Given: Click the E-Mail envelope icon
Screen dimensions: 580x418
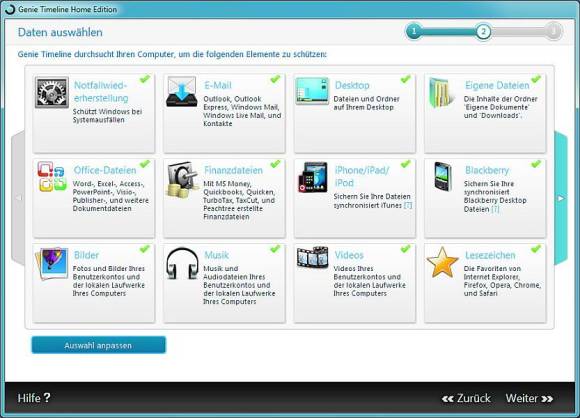Looking at the screenshot, I should tap(182, 92).
